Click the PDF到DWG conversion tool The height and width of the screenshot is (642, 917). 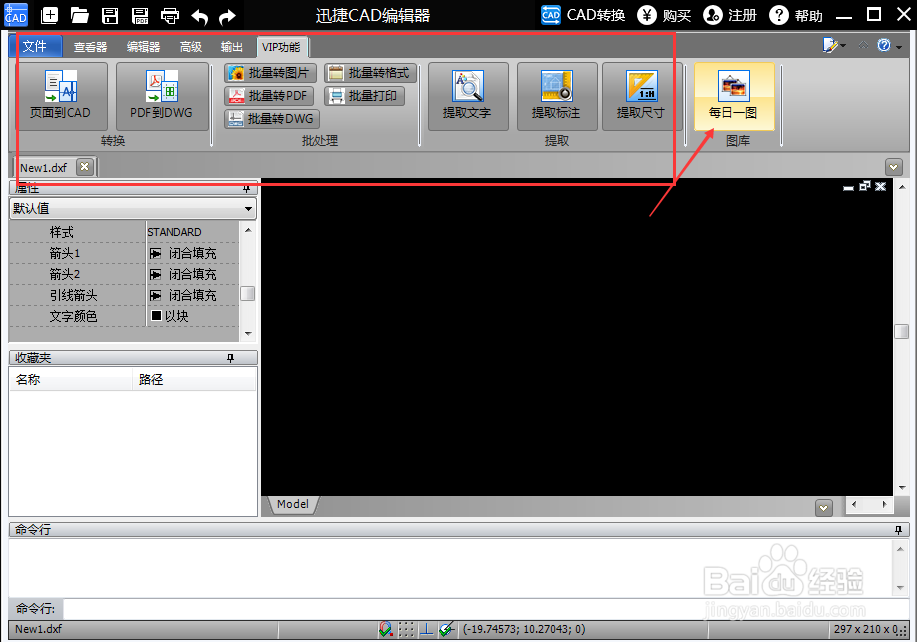pyautogui.click(x=161, y=96)
